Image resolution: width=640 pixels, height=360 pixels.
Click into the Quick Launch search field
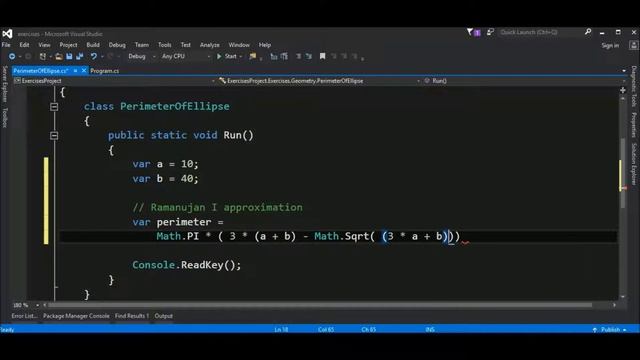click(x=541, y=32)
